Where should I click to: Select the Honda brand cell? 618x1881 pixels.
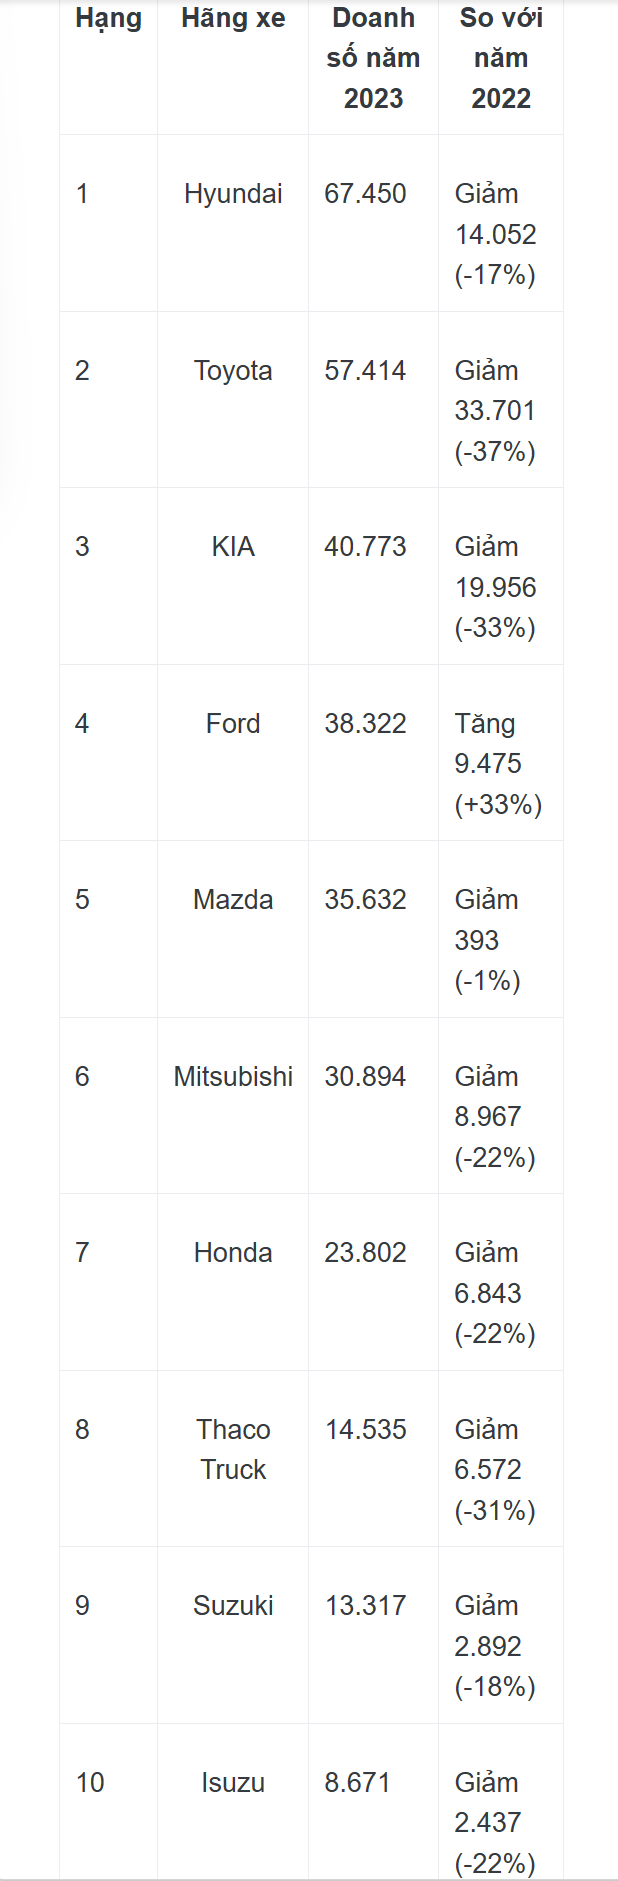tap(233, 1253)
